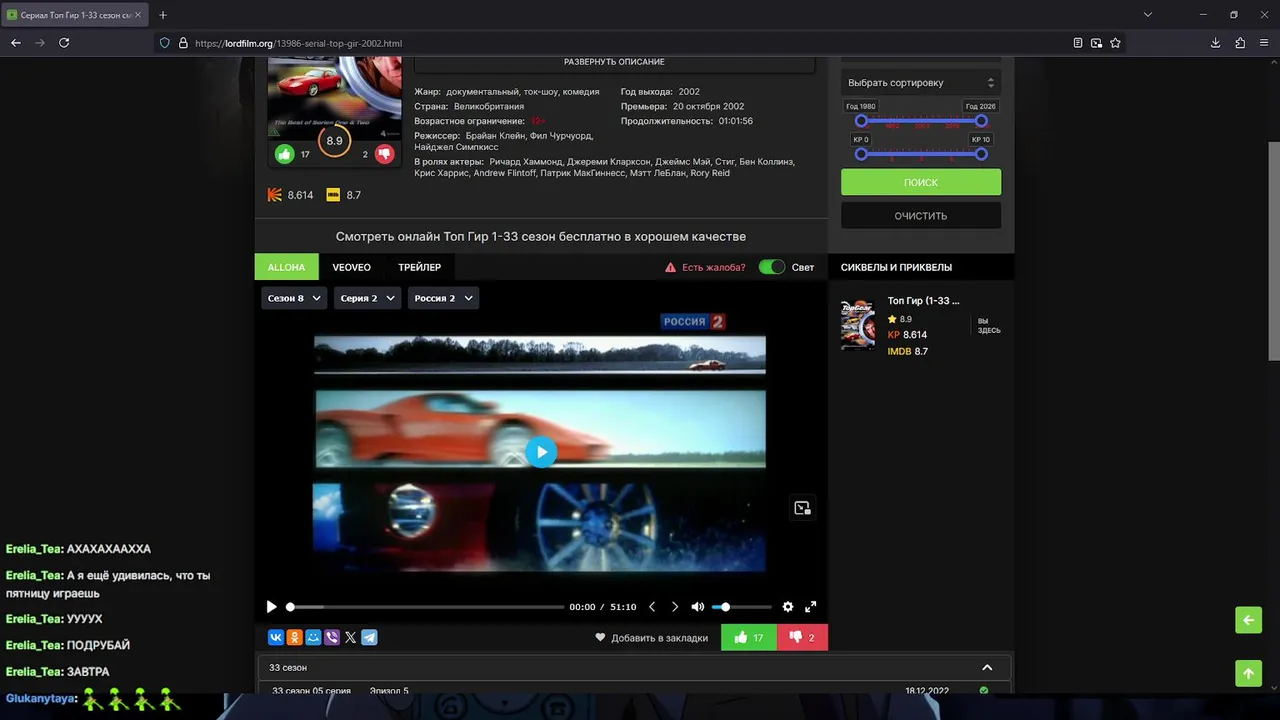This screenshot has width=1280, height=720.
Task: Click the ОЧИСТИТЬ button
Action: (921, 216)
